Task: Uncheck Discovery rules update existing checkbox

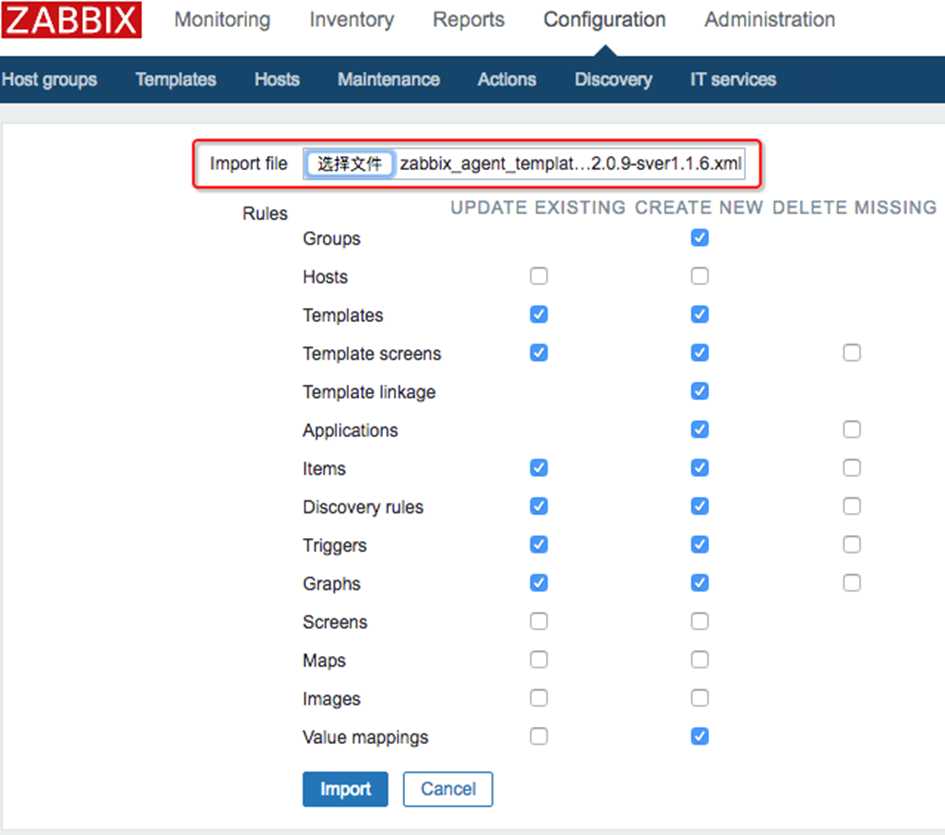Action: pyautogui.click(x=539, y=506)
